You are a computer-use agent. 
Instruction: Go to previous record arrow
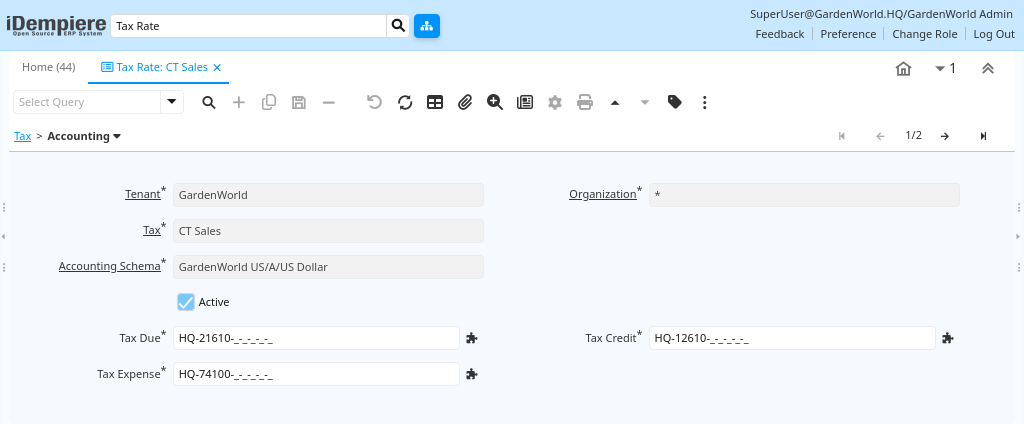(x=880, y=136)
